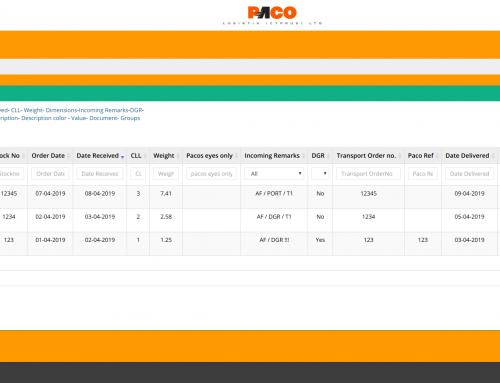Open the DGR filter dropdown
The height and width of the screenshot is (383, 500).
point(320,174)
